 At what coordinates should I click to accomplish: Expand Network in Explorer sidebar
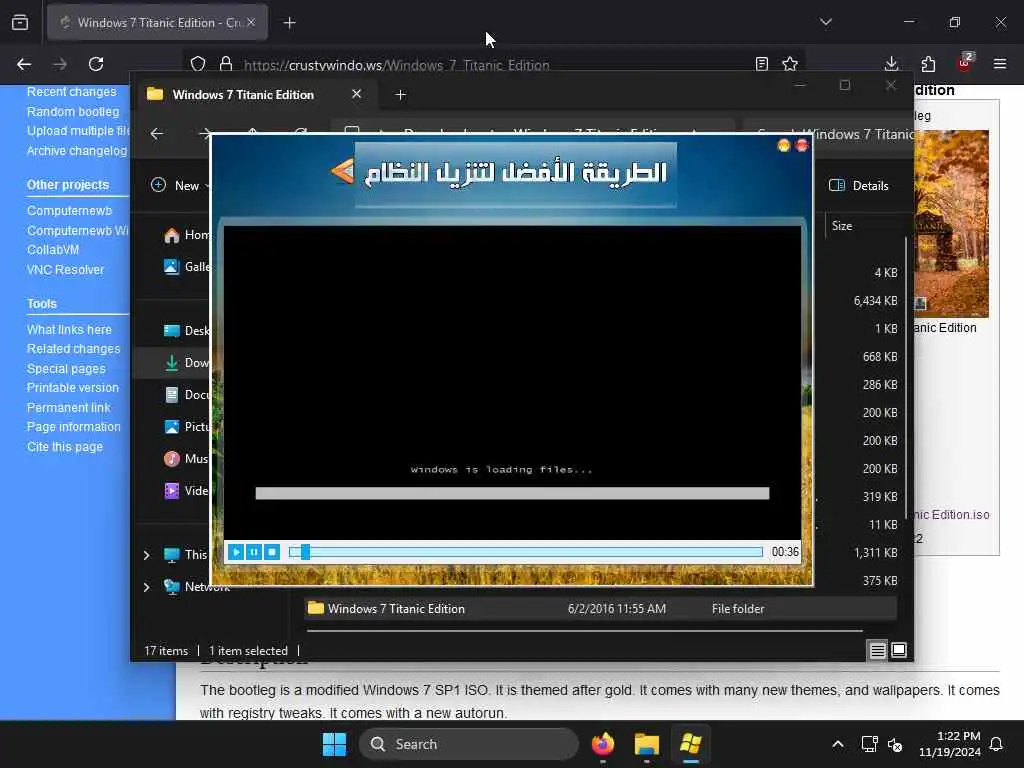[147, 587]
